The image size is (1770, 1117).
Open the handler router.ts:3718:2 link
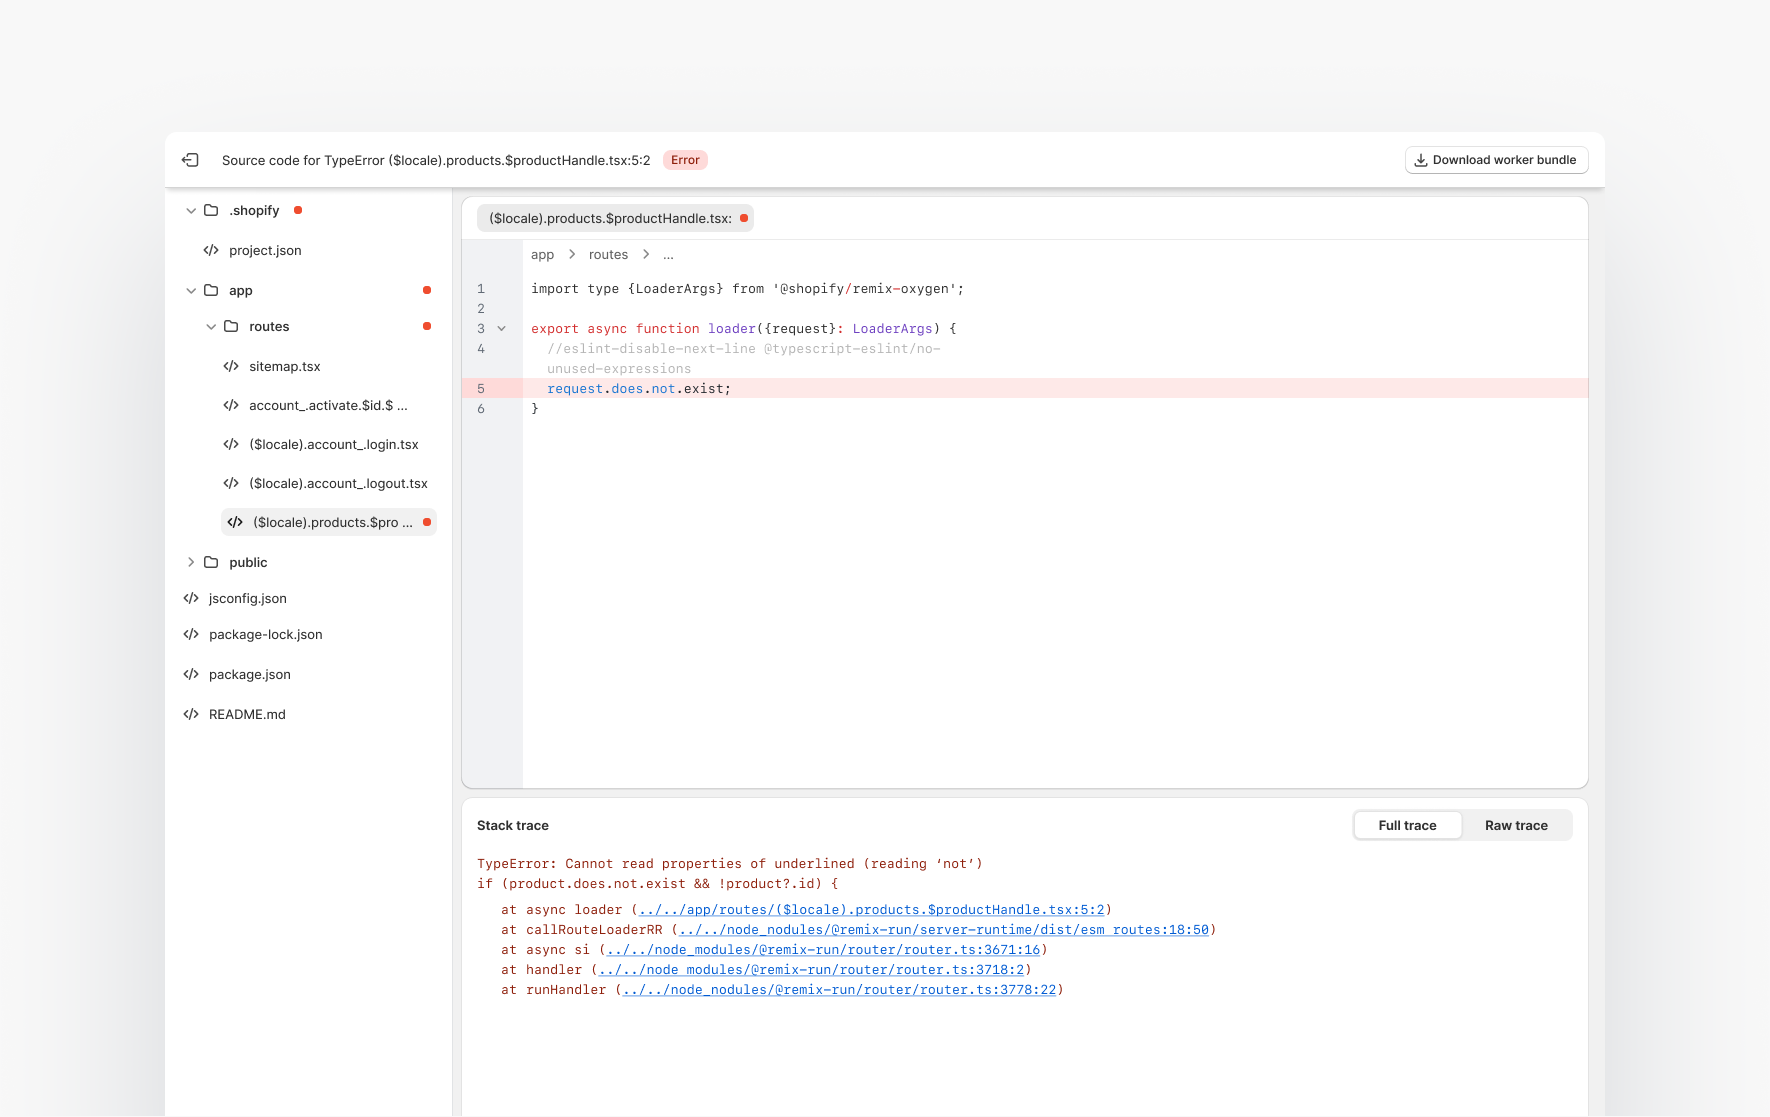pos(811,970)
